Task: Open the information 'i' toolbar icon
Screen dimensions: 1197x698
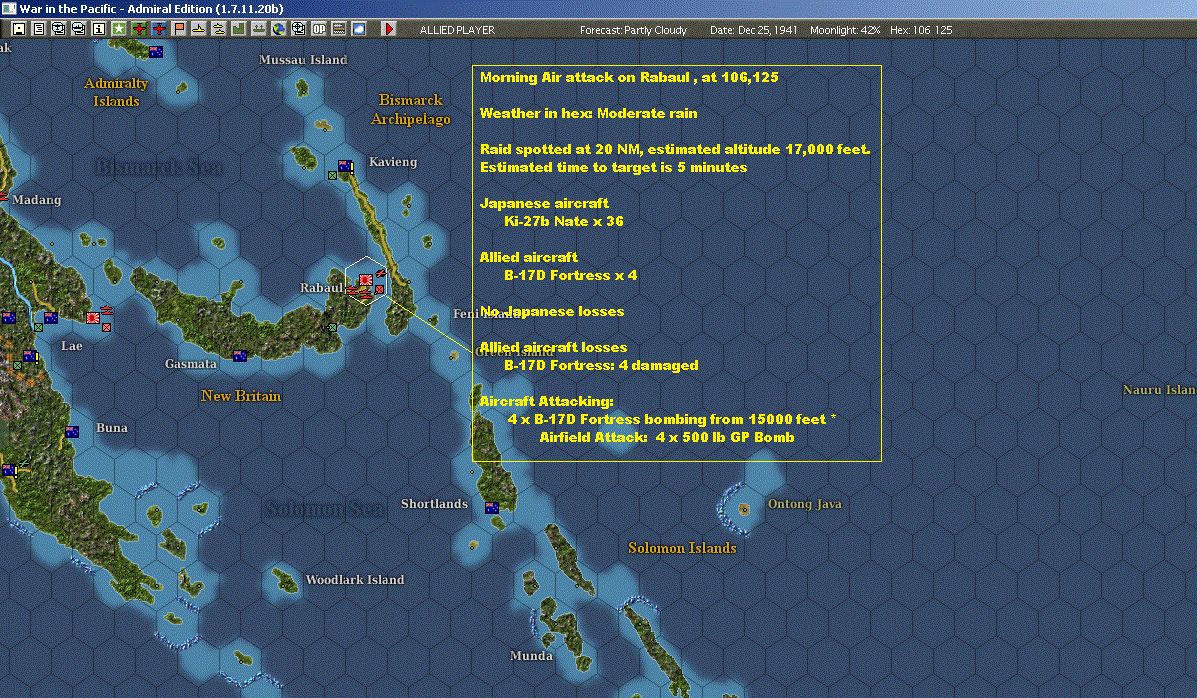Action: click(98, 29)
